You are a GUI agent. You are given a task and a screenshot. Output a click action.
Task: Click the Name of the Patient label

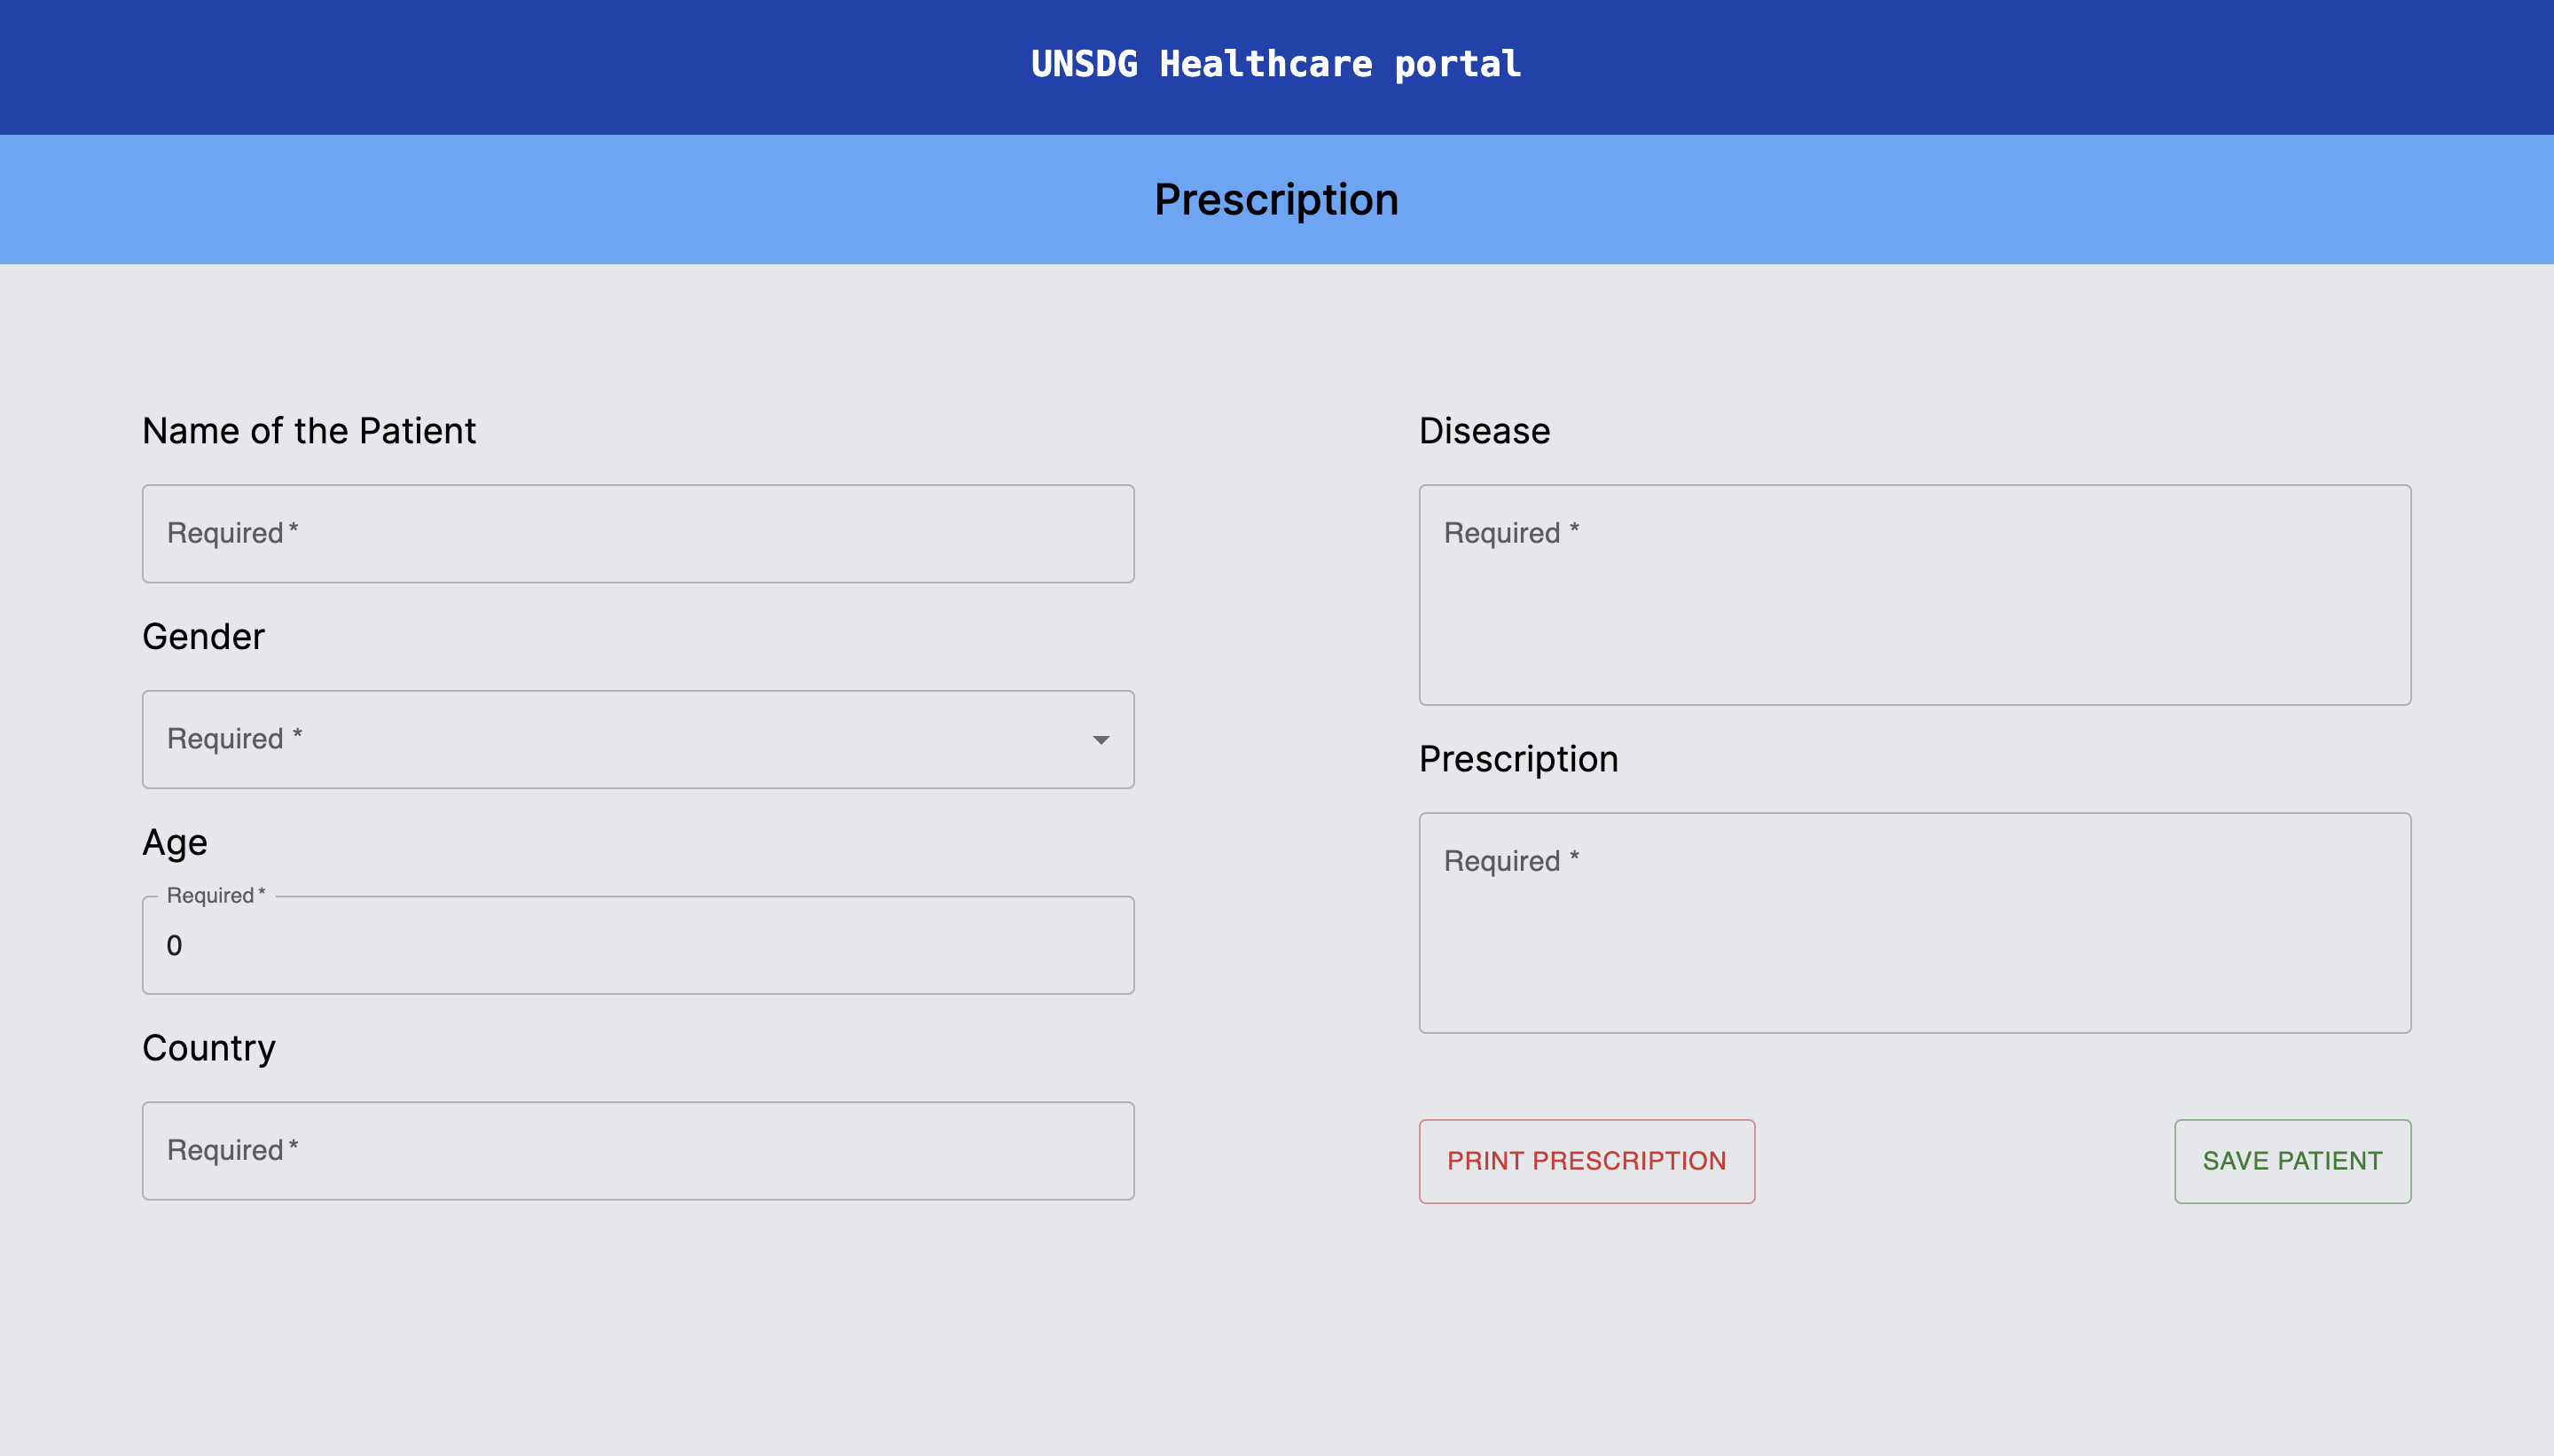[309, 430]
